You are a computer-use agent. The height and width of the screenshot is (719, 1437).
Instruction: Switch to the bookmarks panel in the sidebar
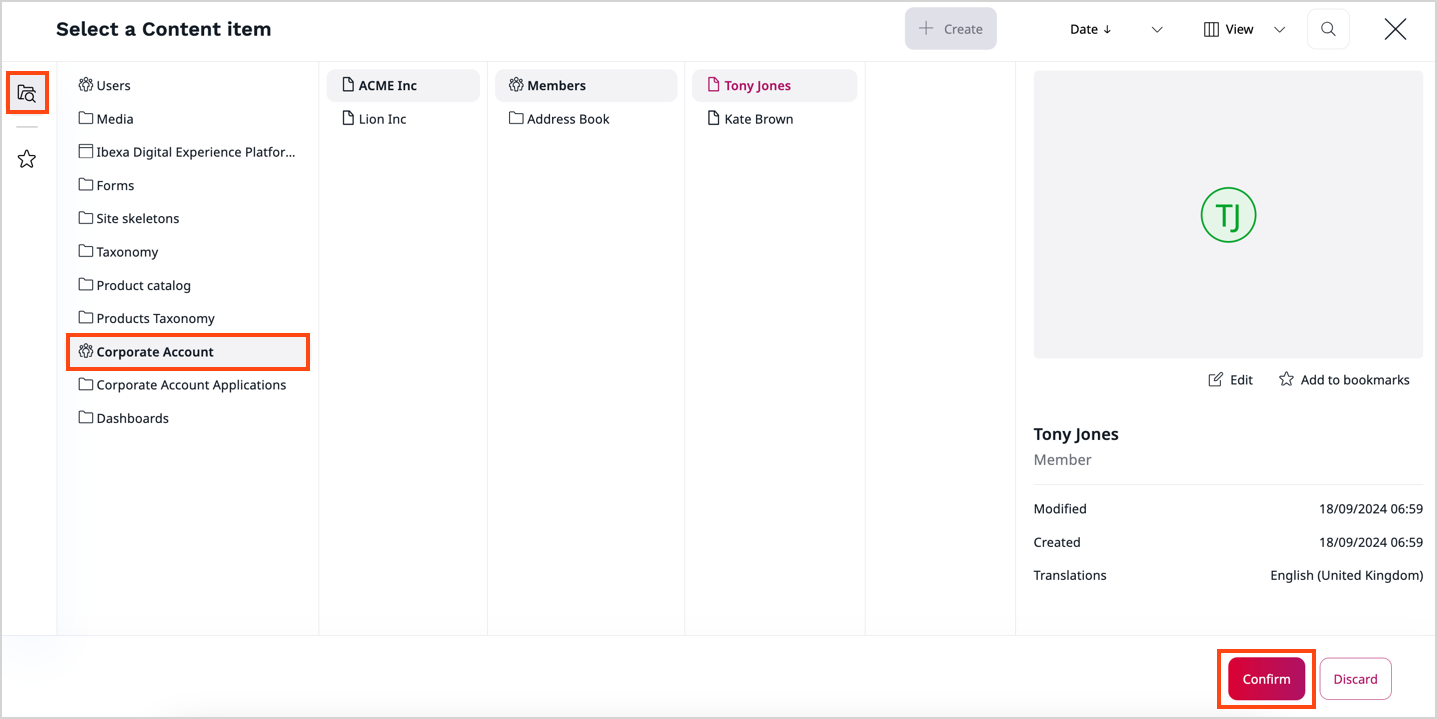tap(27, 158)
